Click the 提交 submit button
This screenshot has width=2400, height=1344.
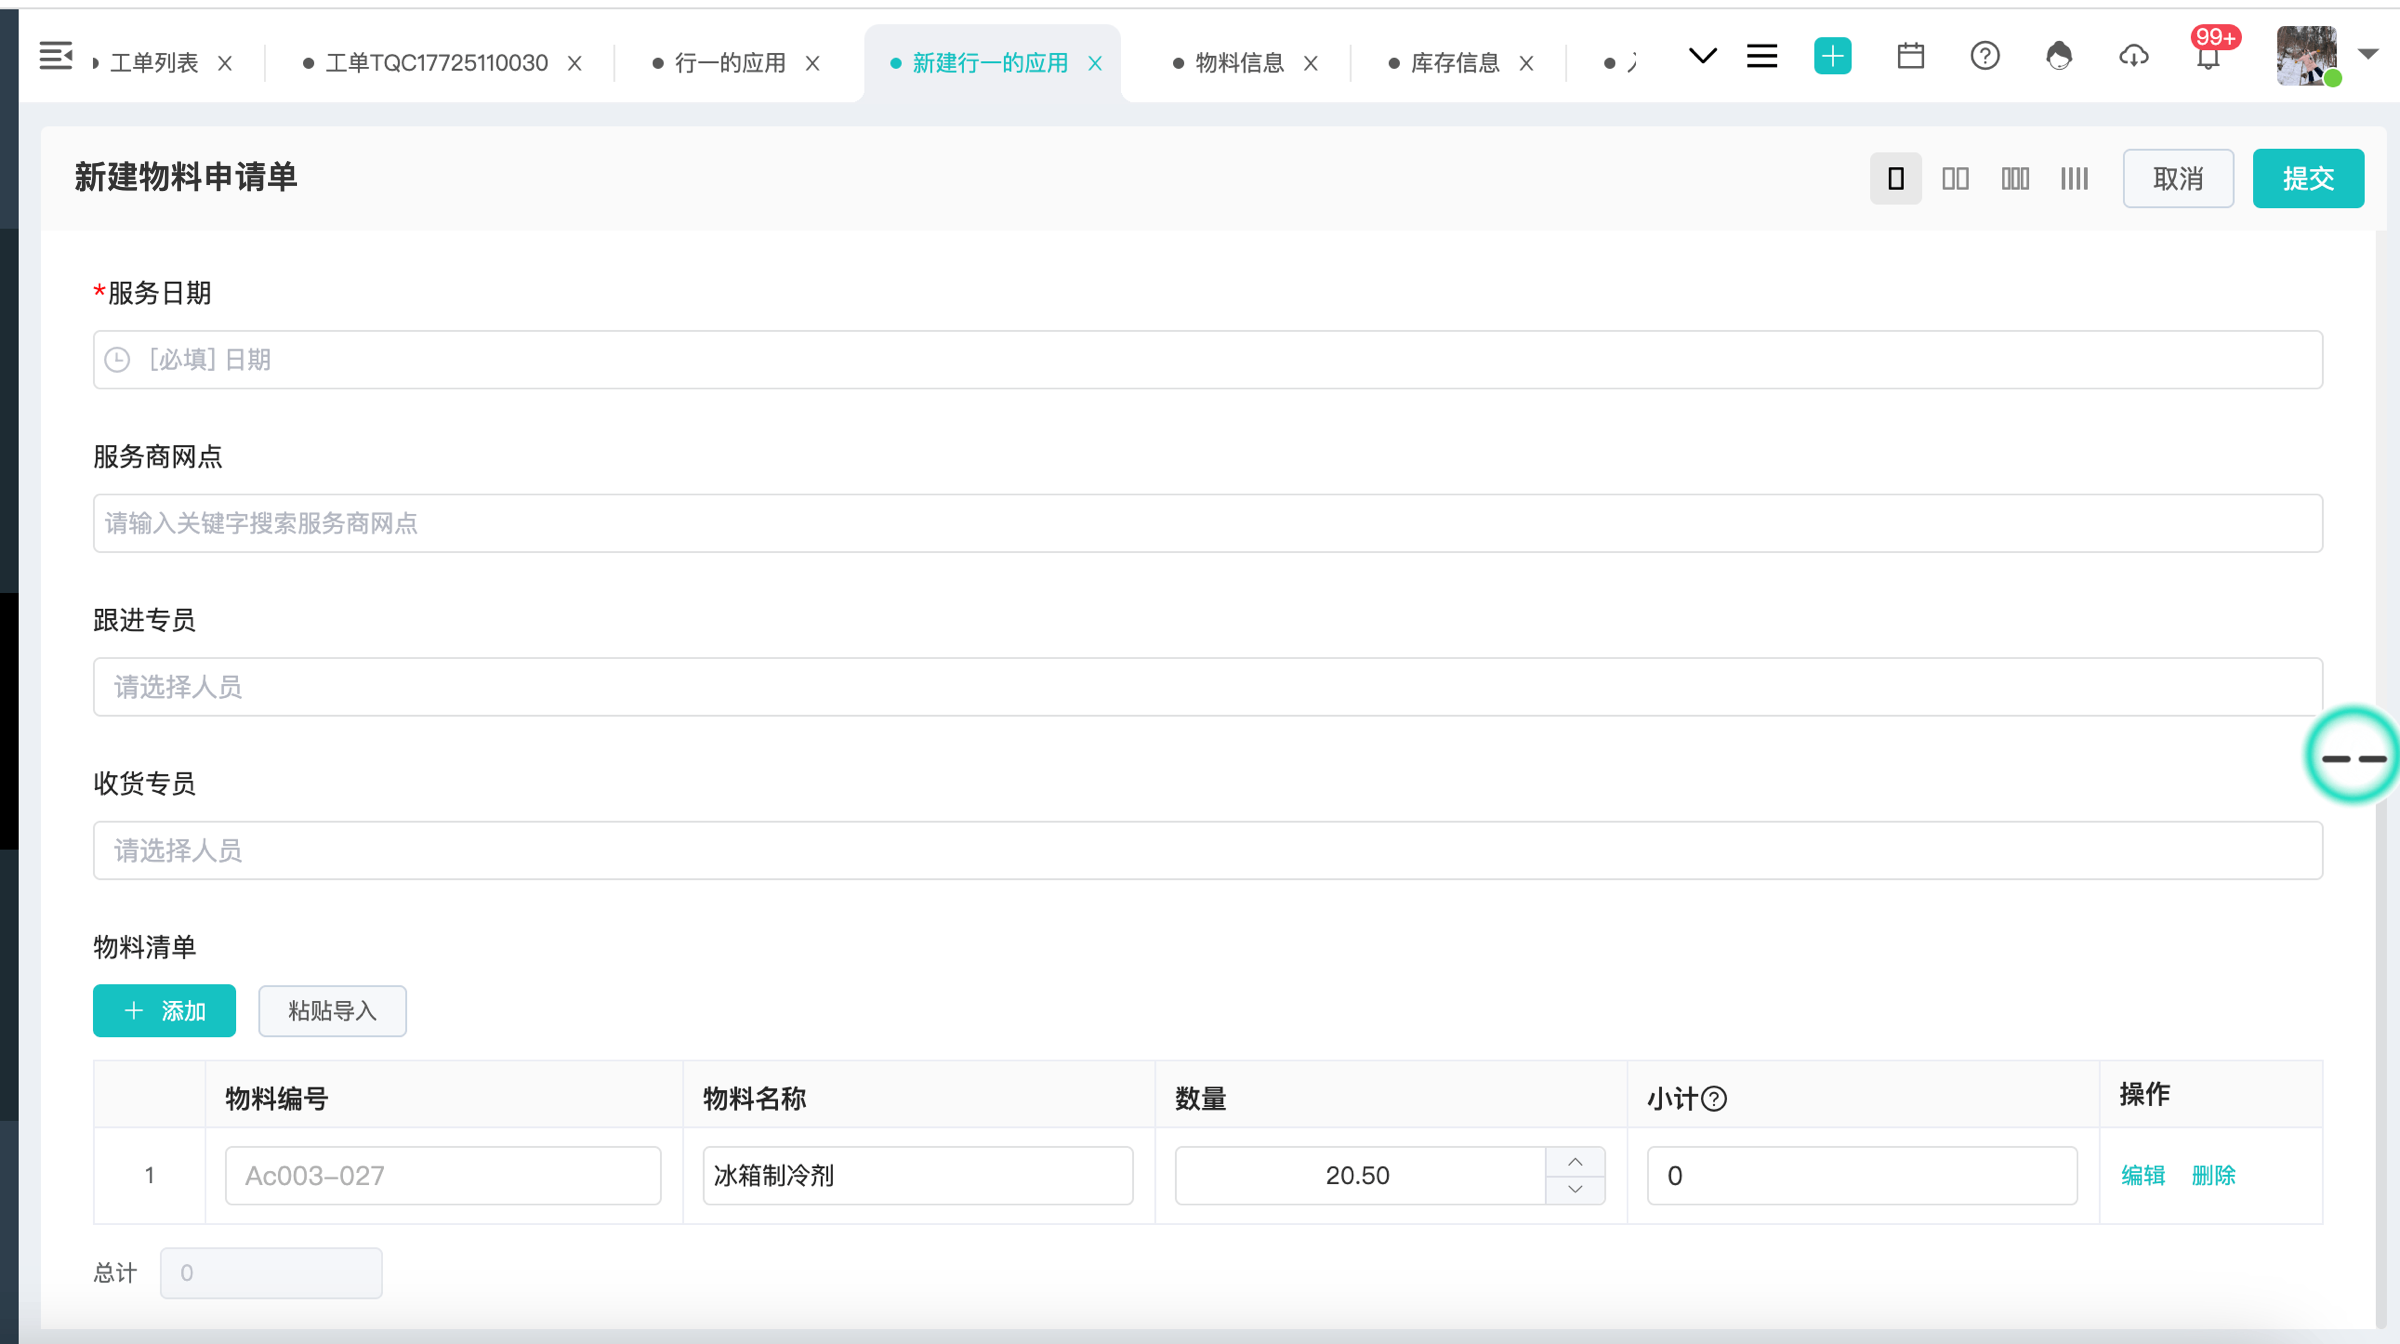point(2307,179)
